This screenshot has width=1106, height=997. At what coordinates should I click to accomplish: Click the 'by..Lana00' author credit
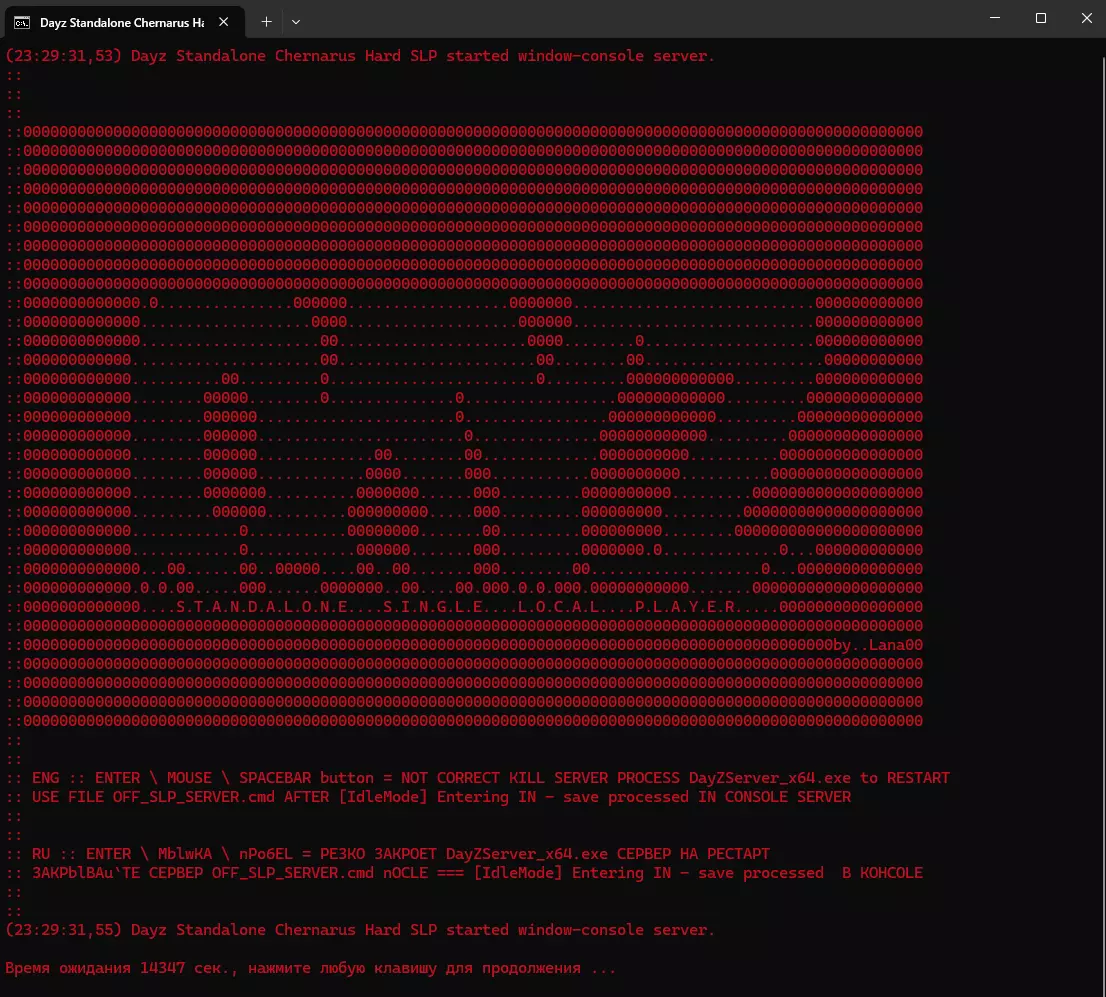click(x=878, y=645)
